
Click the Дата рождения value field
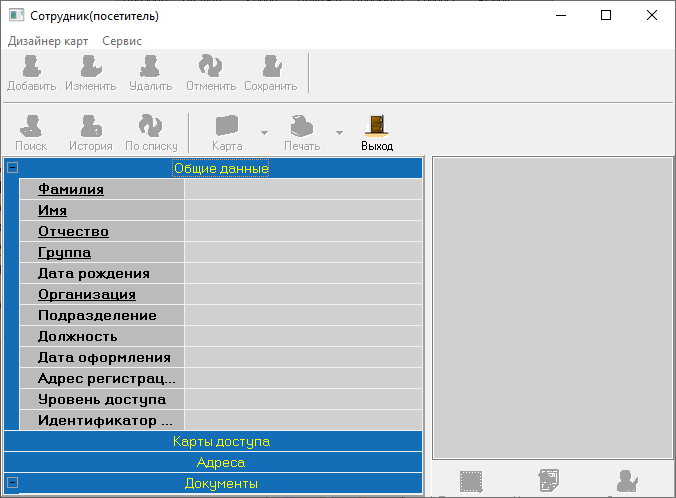303,273
